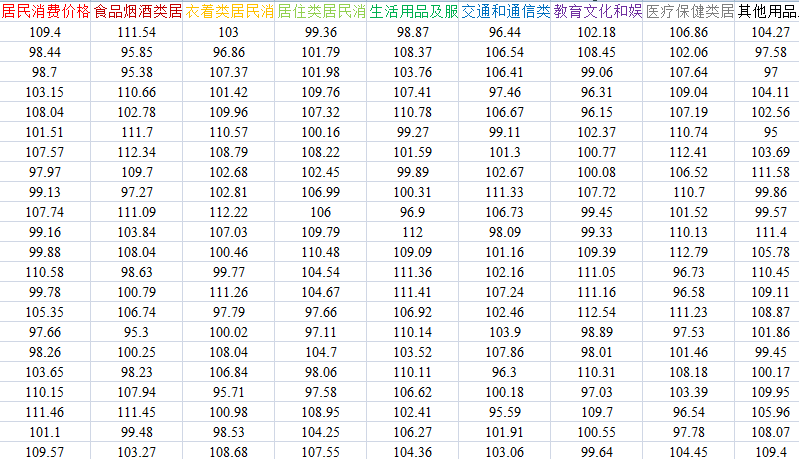Select the cell with value 106
The width and height of the screenshot is (799, 459).
coord(321,212)
